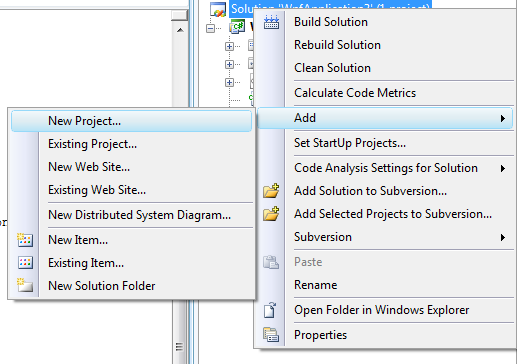Expand the first plus node under the project
This screenshot has height=364, width=517.
[x=229, y=46]
